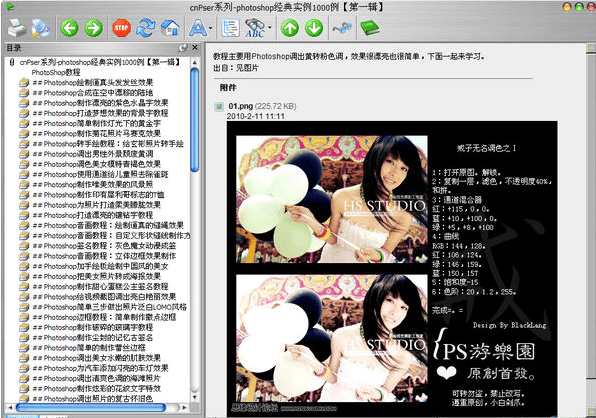Open Photoshop音画教程:绘制逼真的缝绳效果 topic
This screenshot has height=418, width=596.
click(x=108, y=226)
